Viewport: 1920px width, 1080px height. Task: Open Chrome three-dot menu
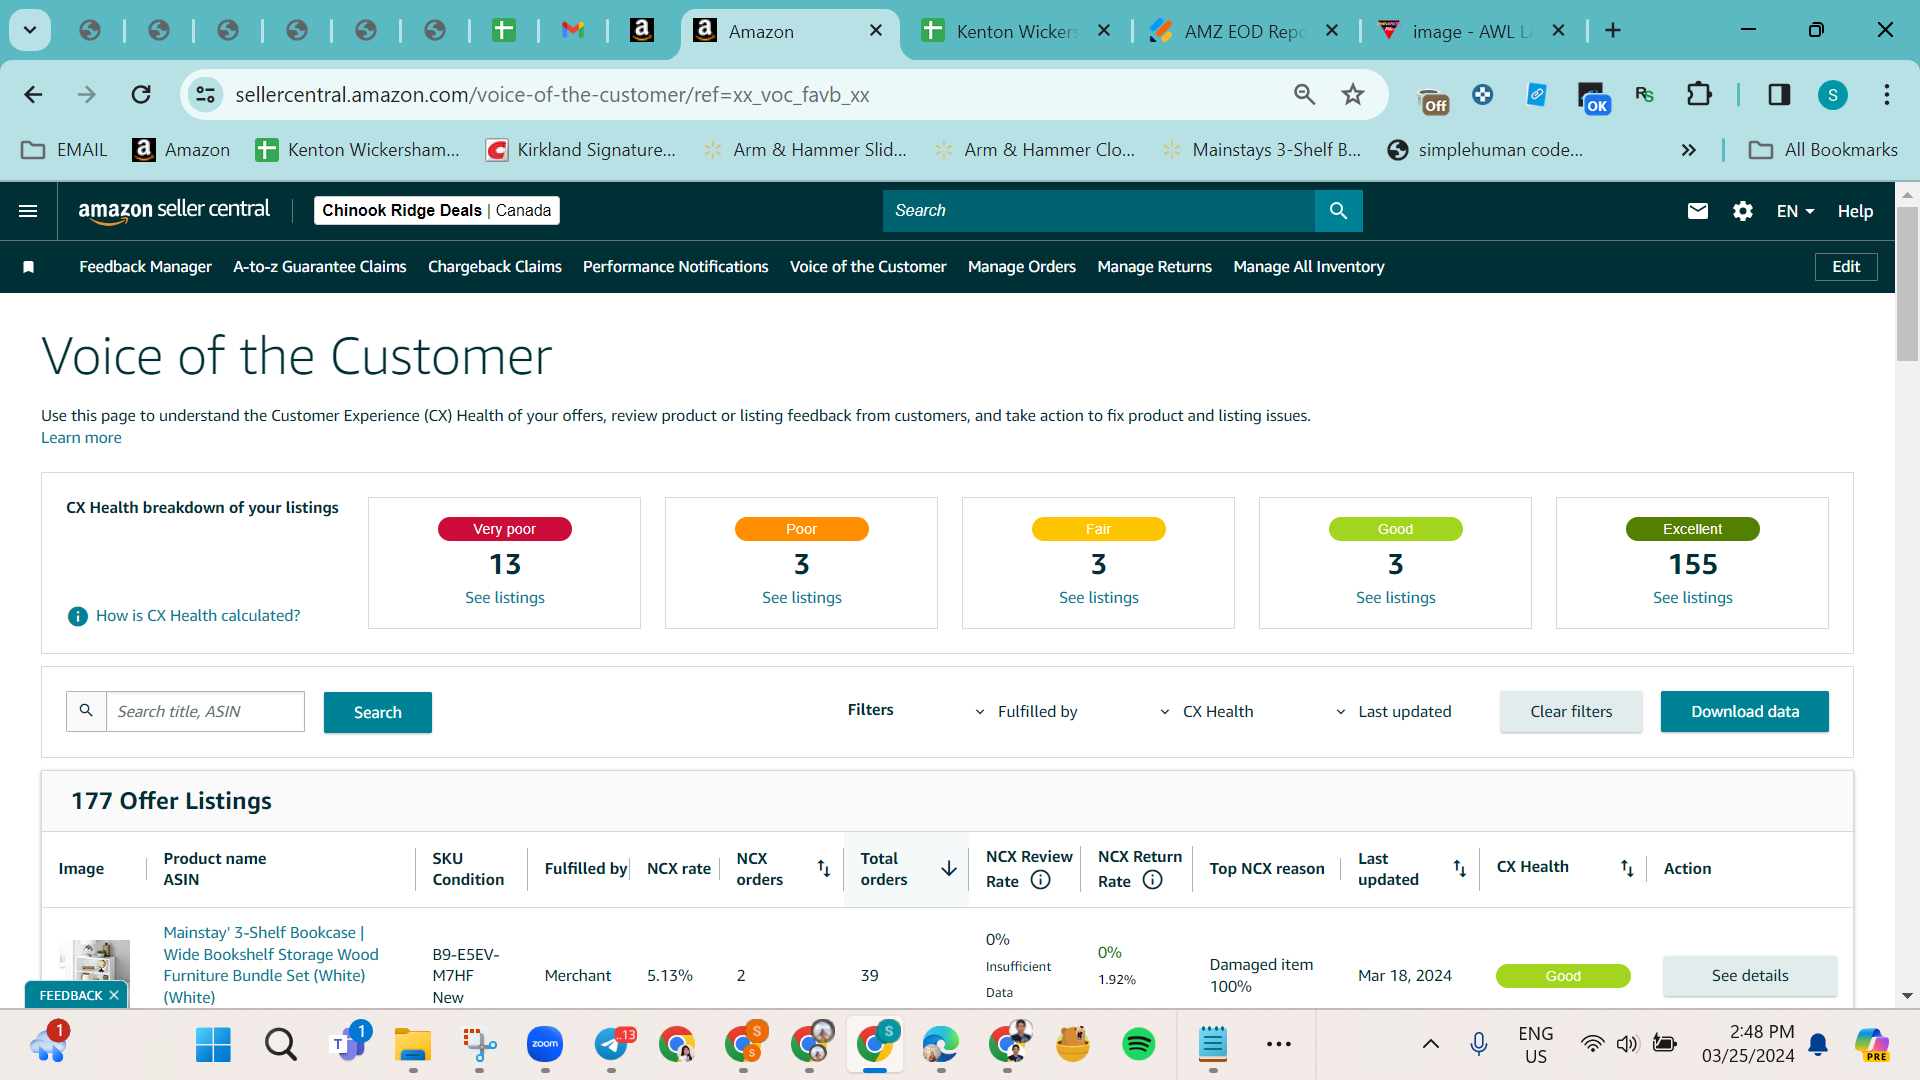tap(1887, 95)
